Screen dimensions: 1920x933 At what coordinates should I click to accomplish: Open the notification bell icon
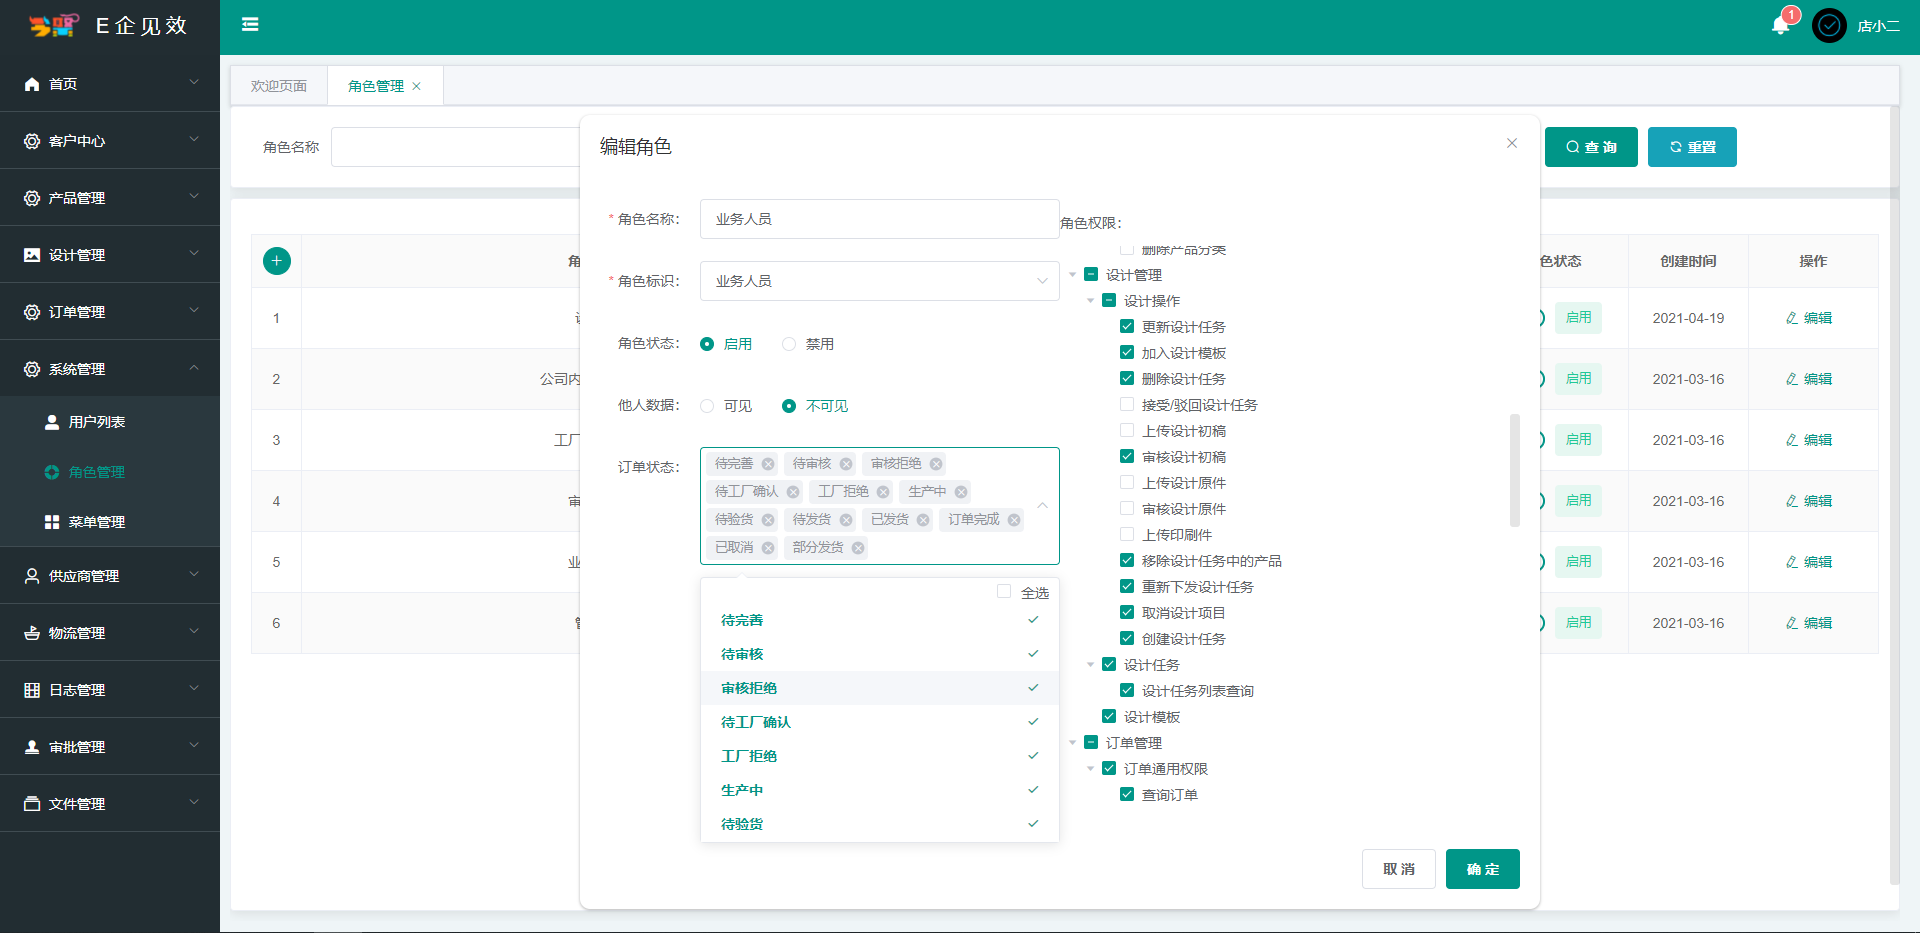1780,25
